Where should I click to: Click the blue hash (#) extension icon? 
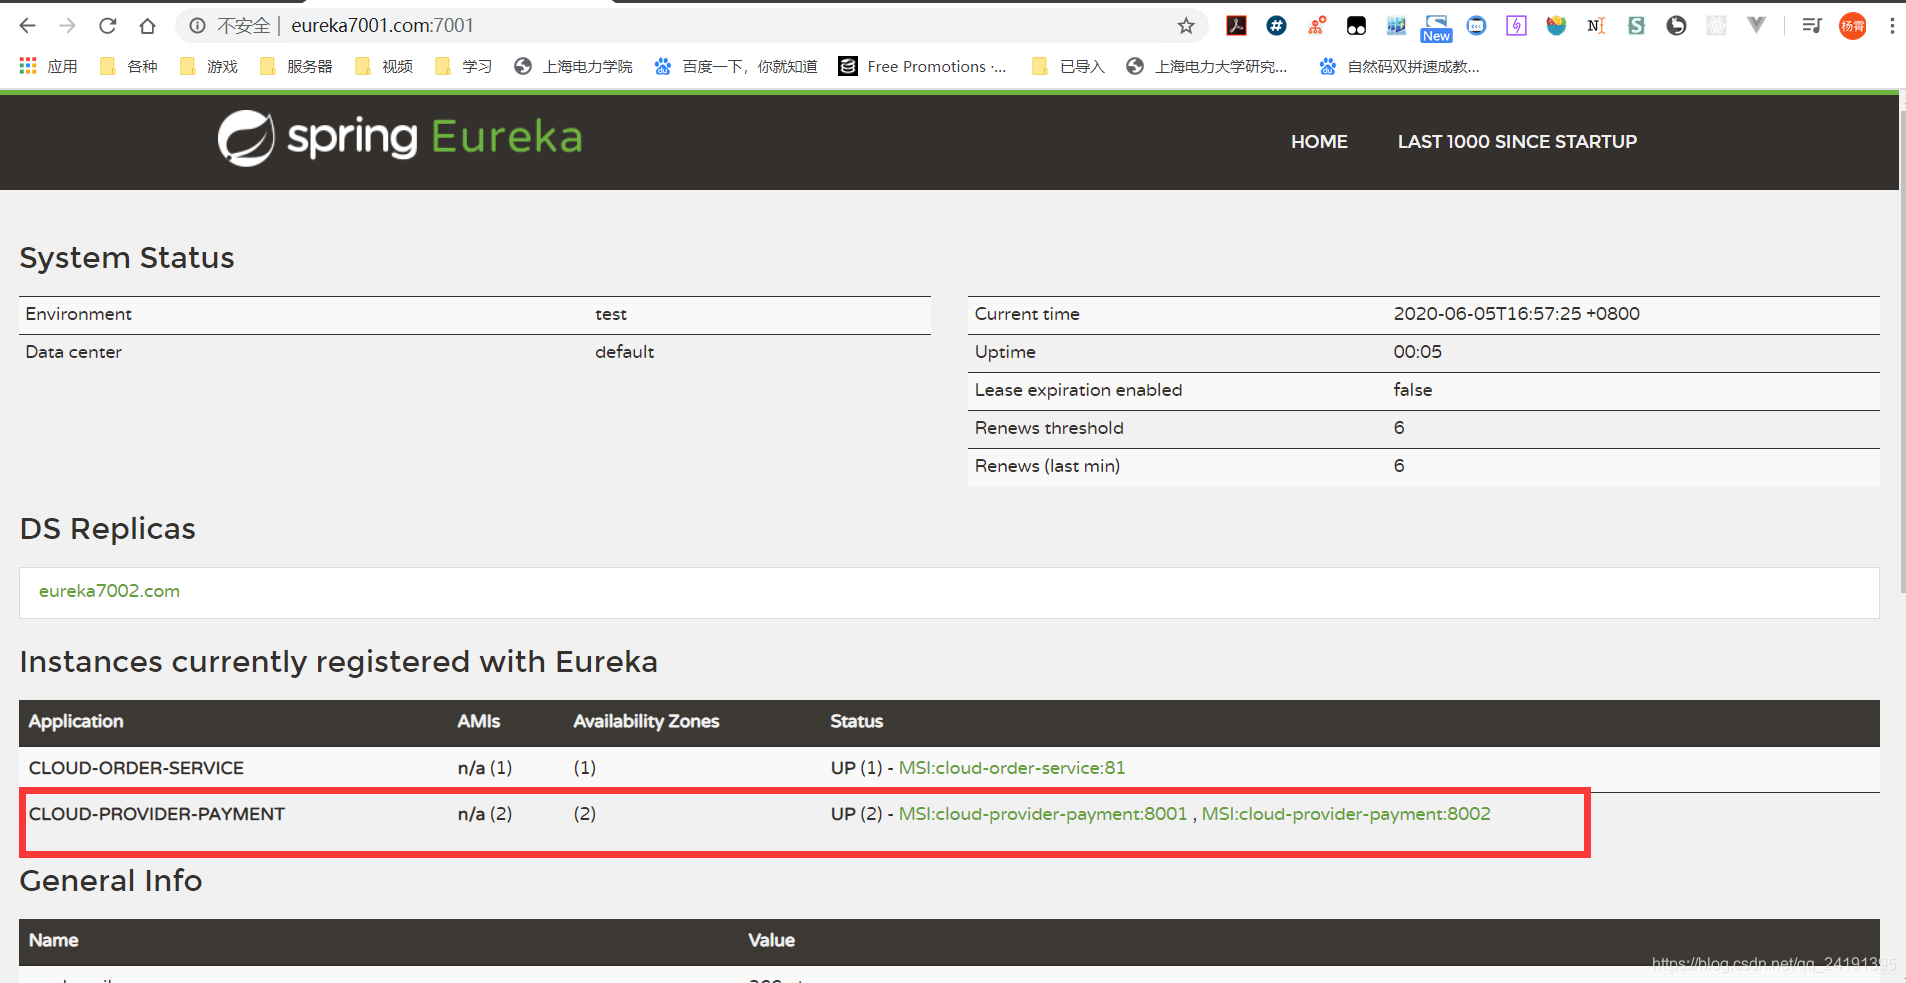coord(1277,26)
